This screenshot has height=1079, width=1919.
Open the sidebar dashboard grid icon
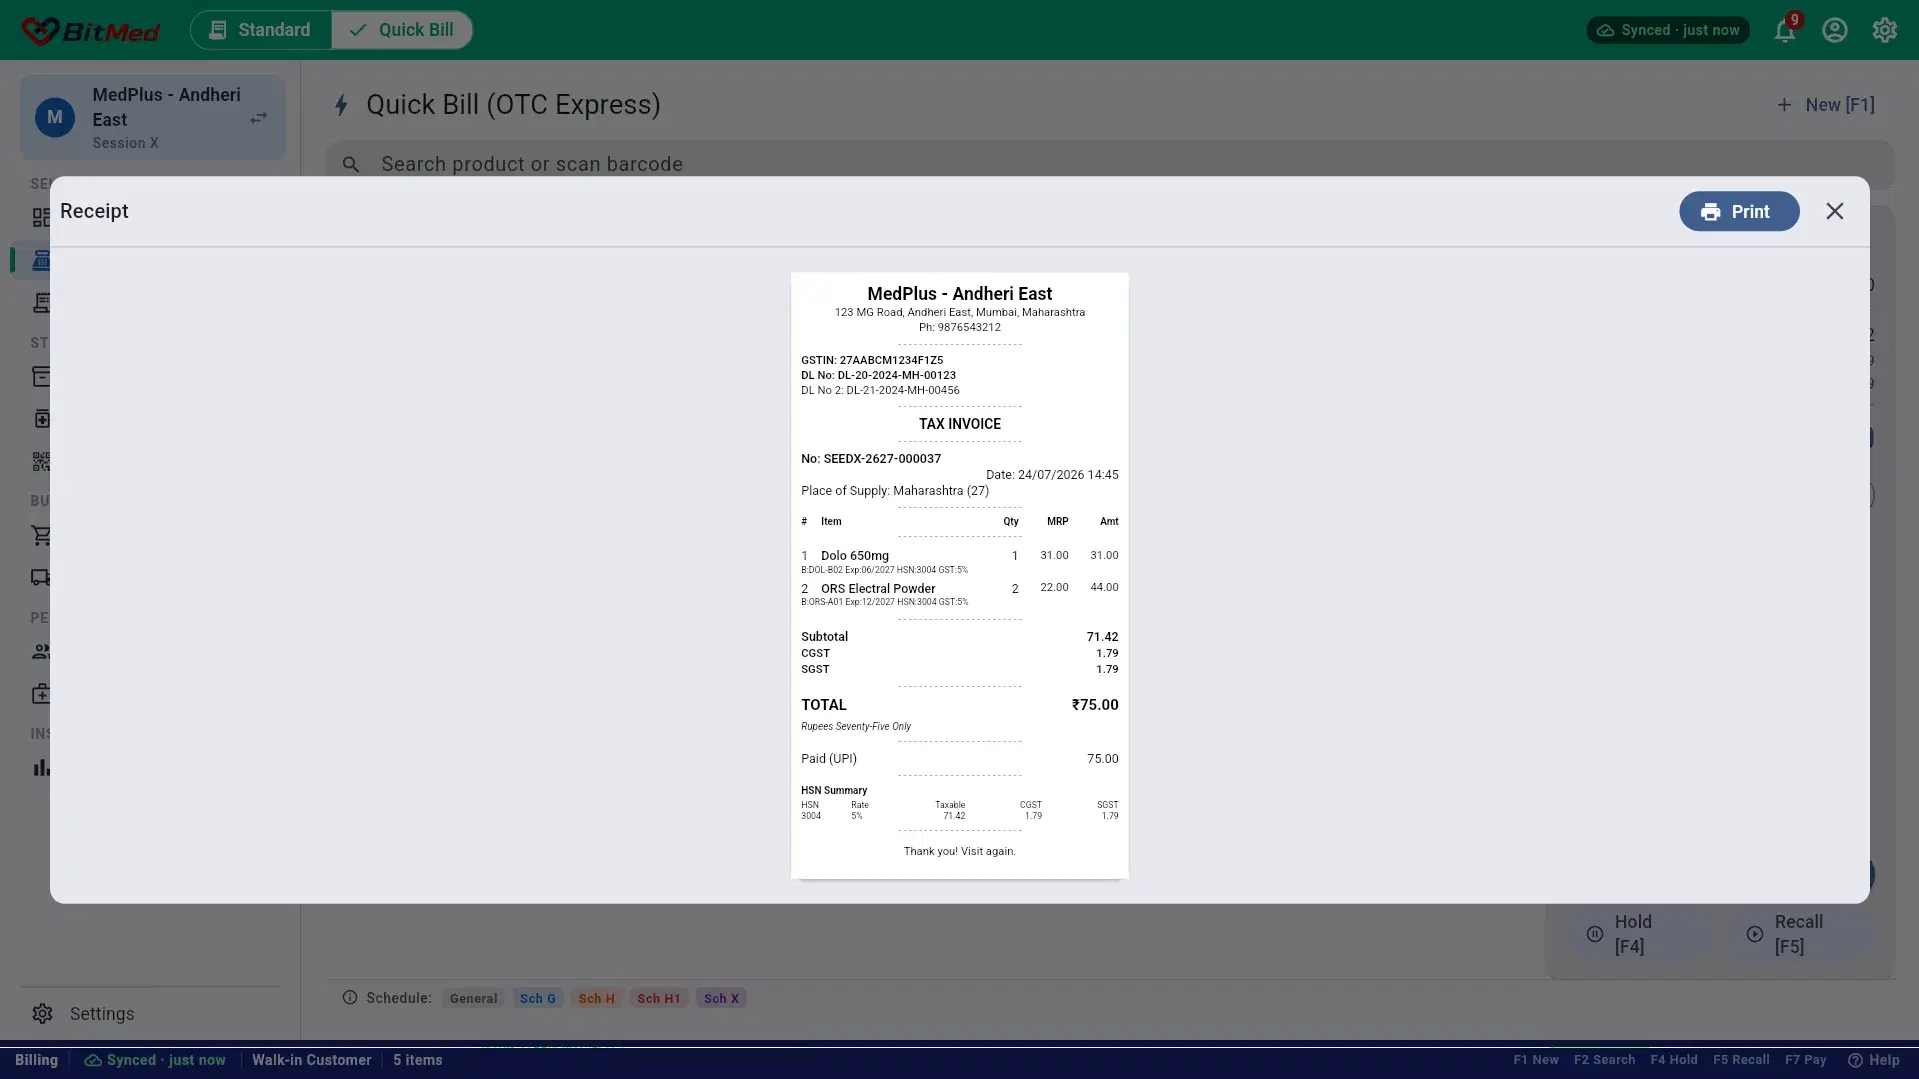point(41,218)
